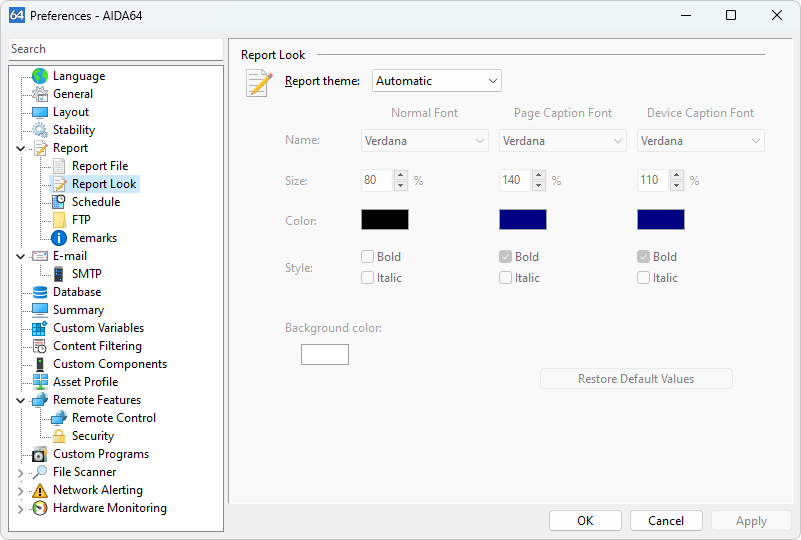The width and height of the screenshot is (801, 540).
Task: Click the Search input field
Action: [115, 49]
